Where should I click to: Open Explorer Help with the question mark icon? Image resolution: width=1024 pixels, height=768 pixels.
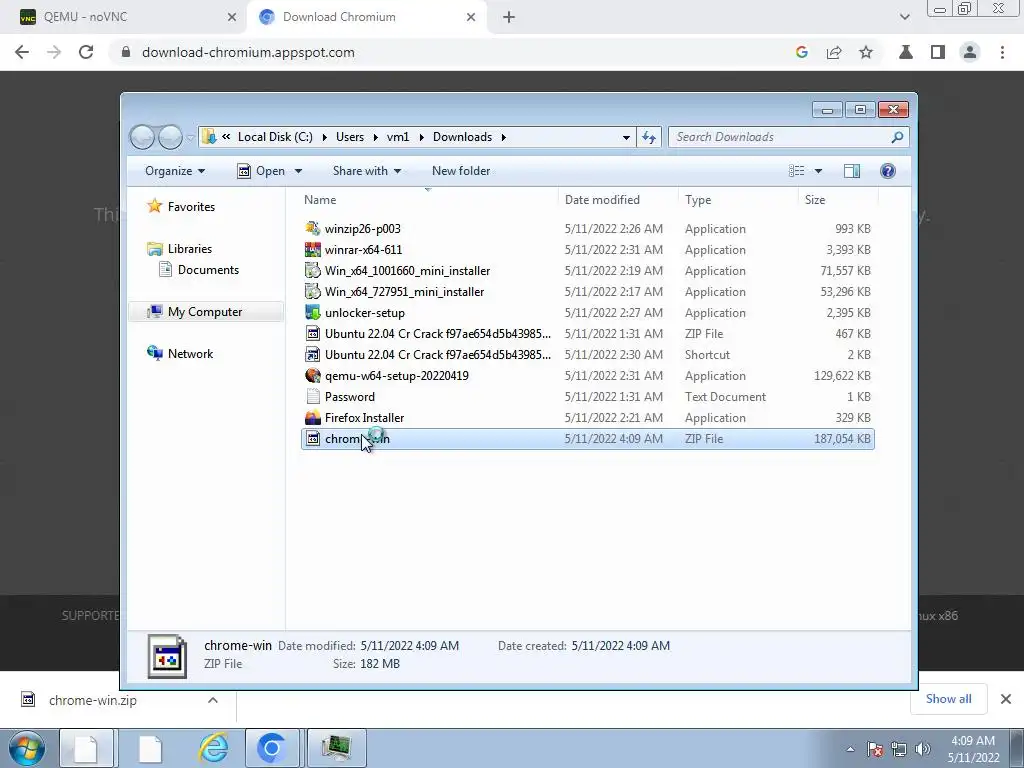click(888, 171)
